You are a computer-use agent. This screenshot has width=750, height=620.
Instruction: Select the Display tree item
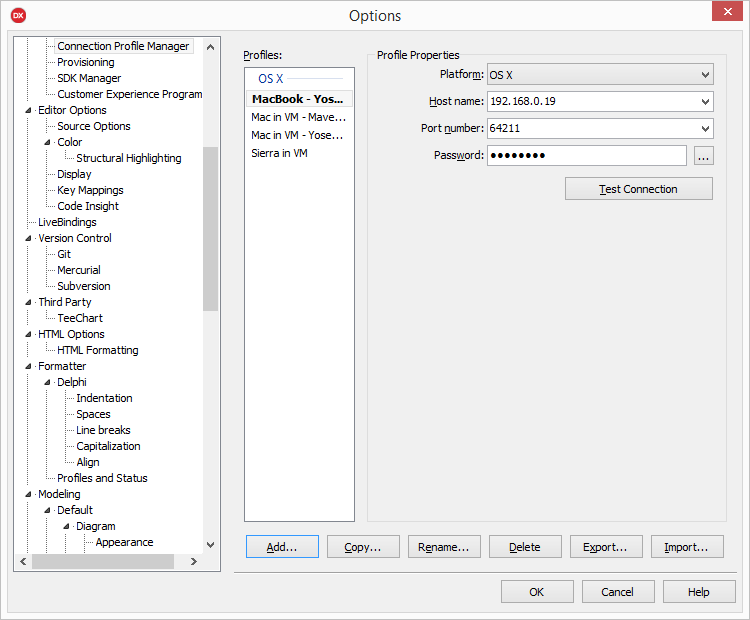(x=74, y=174)
